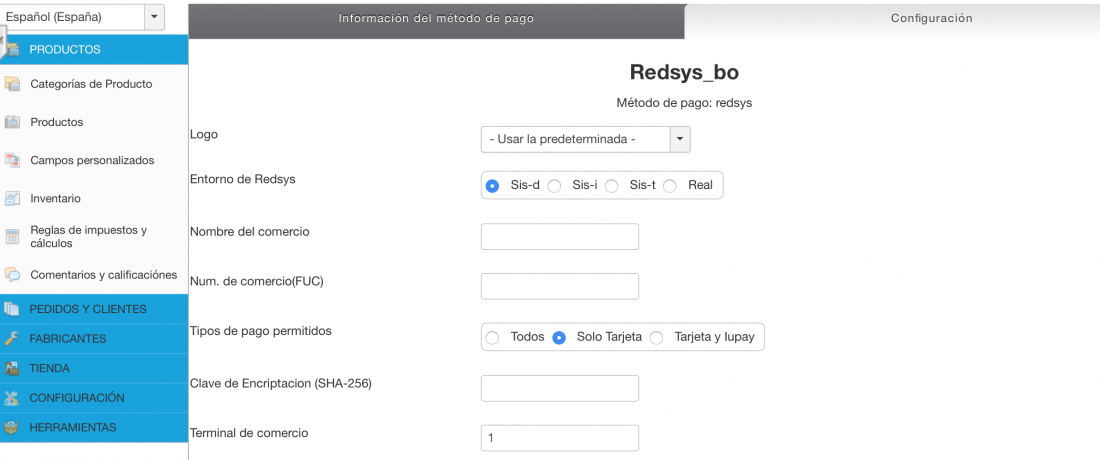The height and width of the screenshot is (460, 1100).
Task: Open the Configuración tab
Action: click(932, 19)
